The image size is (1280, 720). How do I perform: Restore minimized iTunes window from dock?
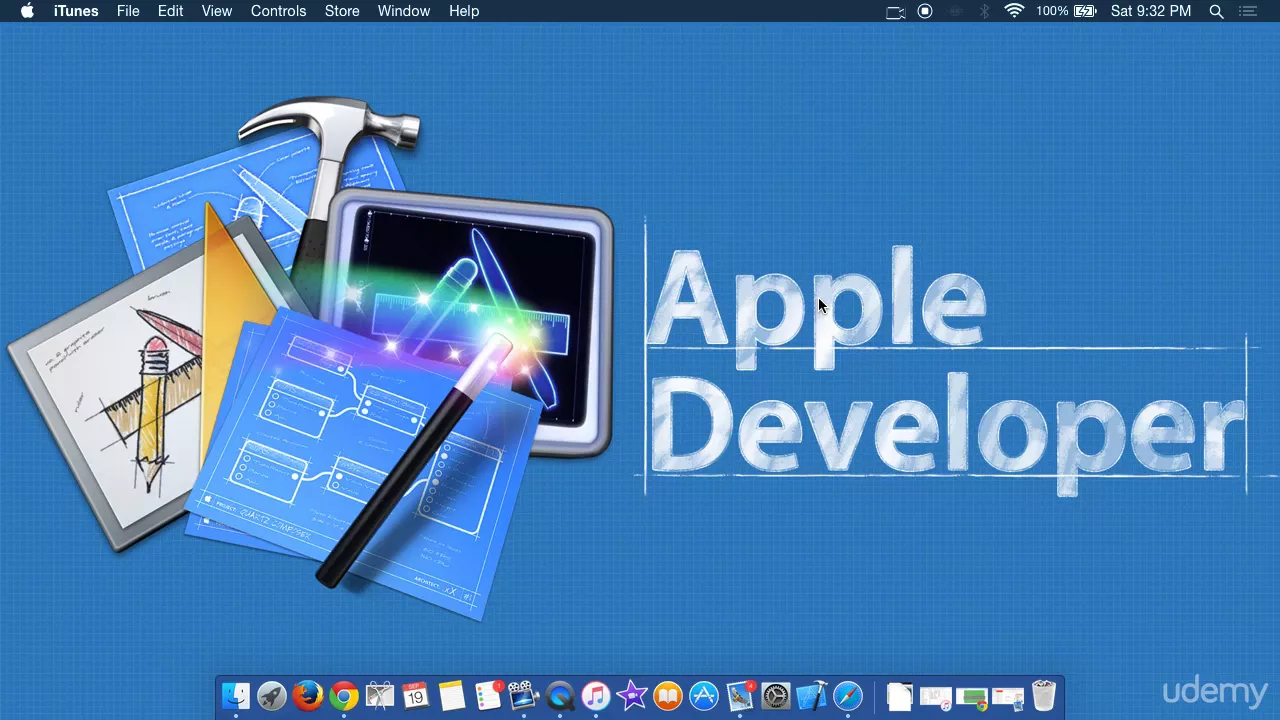[935, 698]
